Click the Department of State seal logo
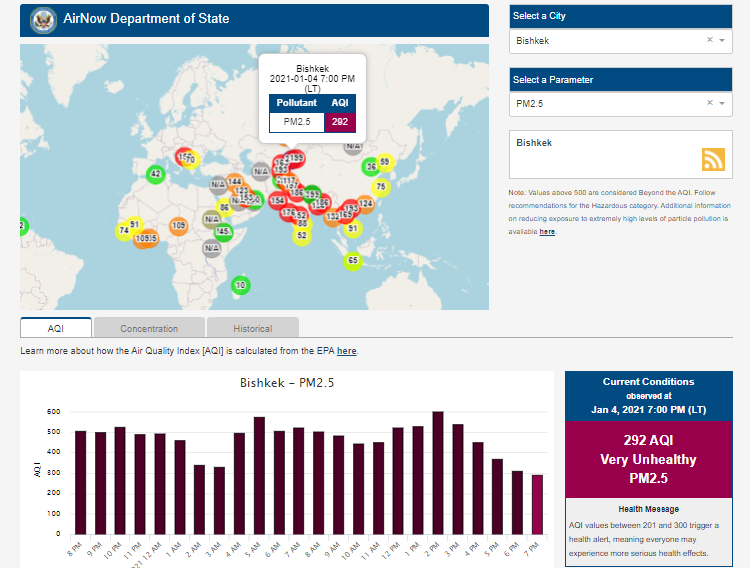Viewport: 750px width, 568px height. [x=43, y=19]
